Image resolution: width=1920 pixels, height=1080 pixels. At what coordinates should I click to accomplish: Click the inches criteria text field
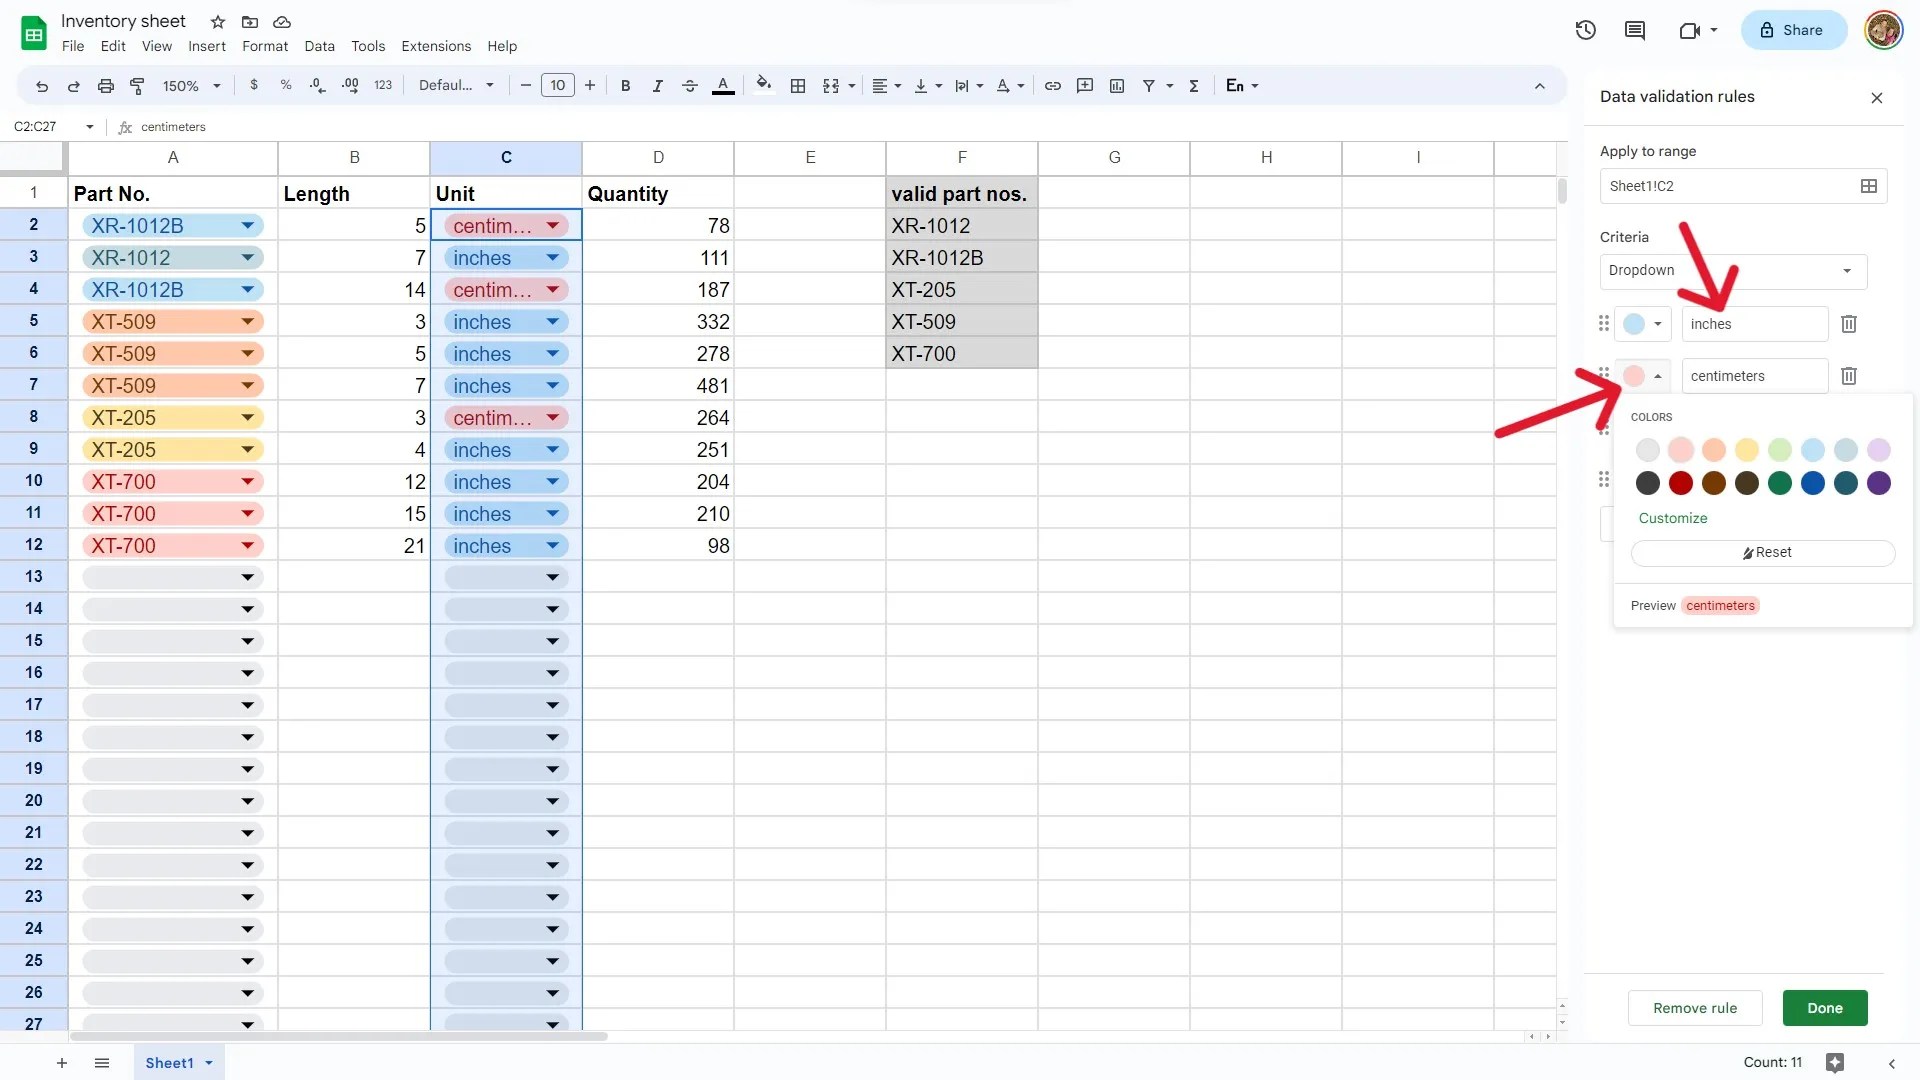(x=1754, y=324)
